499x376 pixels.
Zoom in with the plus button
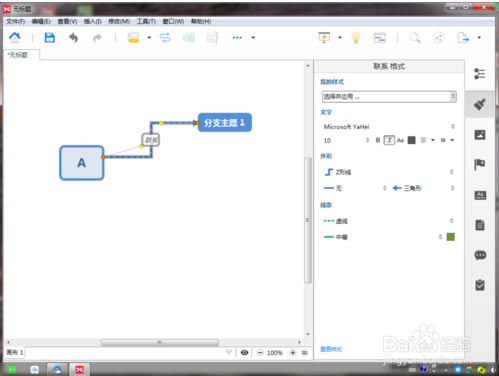pos(293,352)
